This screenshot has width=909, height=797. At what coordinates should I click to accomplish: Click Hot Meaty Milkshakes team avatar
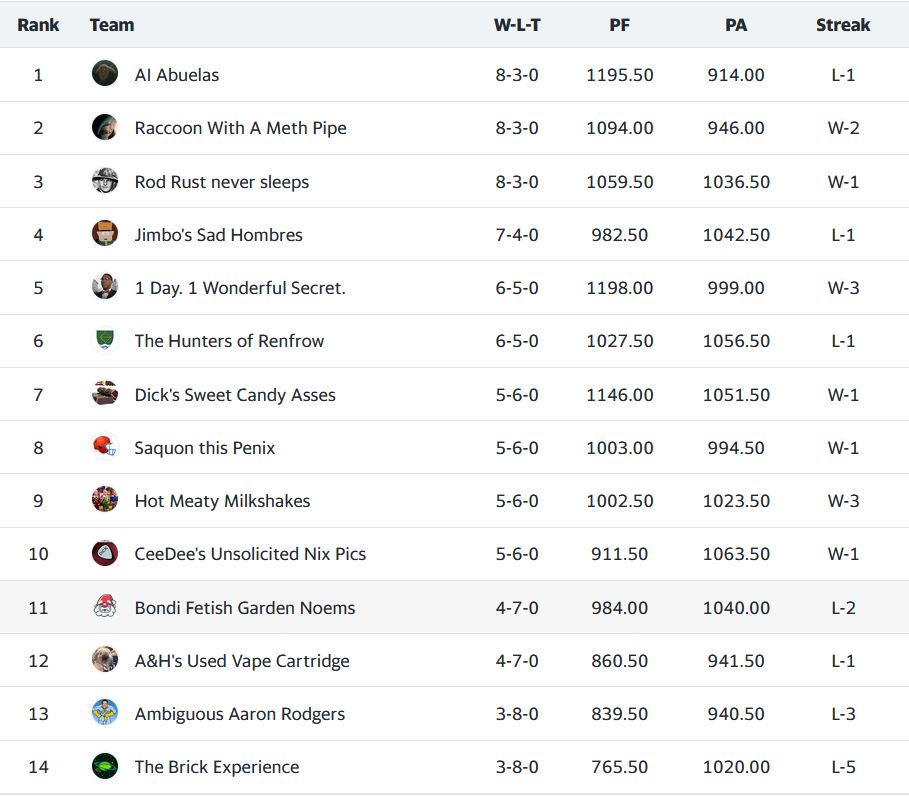[105, 500]
